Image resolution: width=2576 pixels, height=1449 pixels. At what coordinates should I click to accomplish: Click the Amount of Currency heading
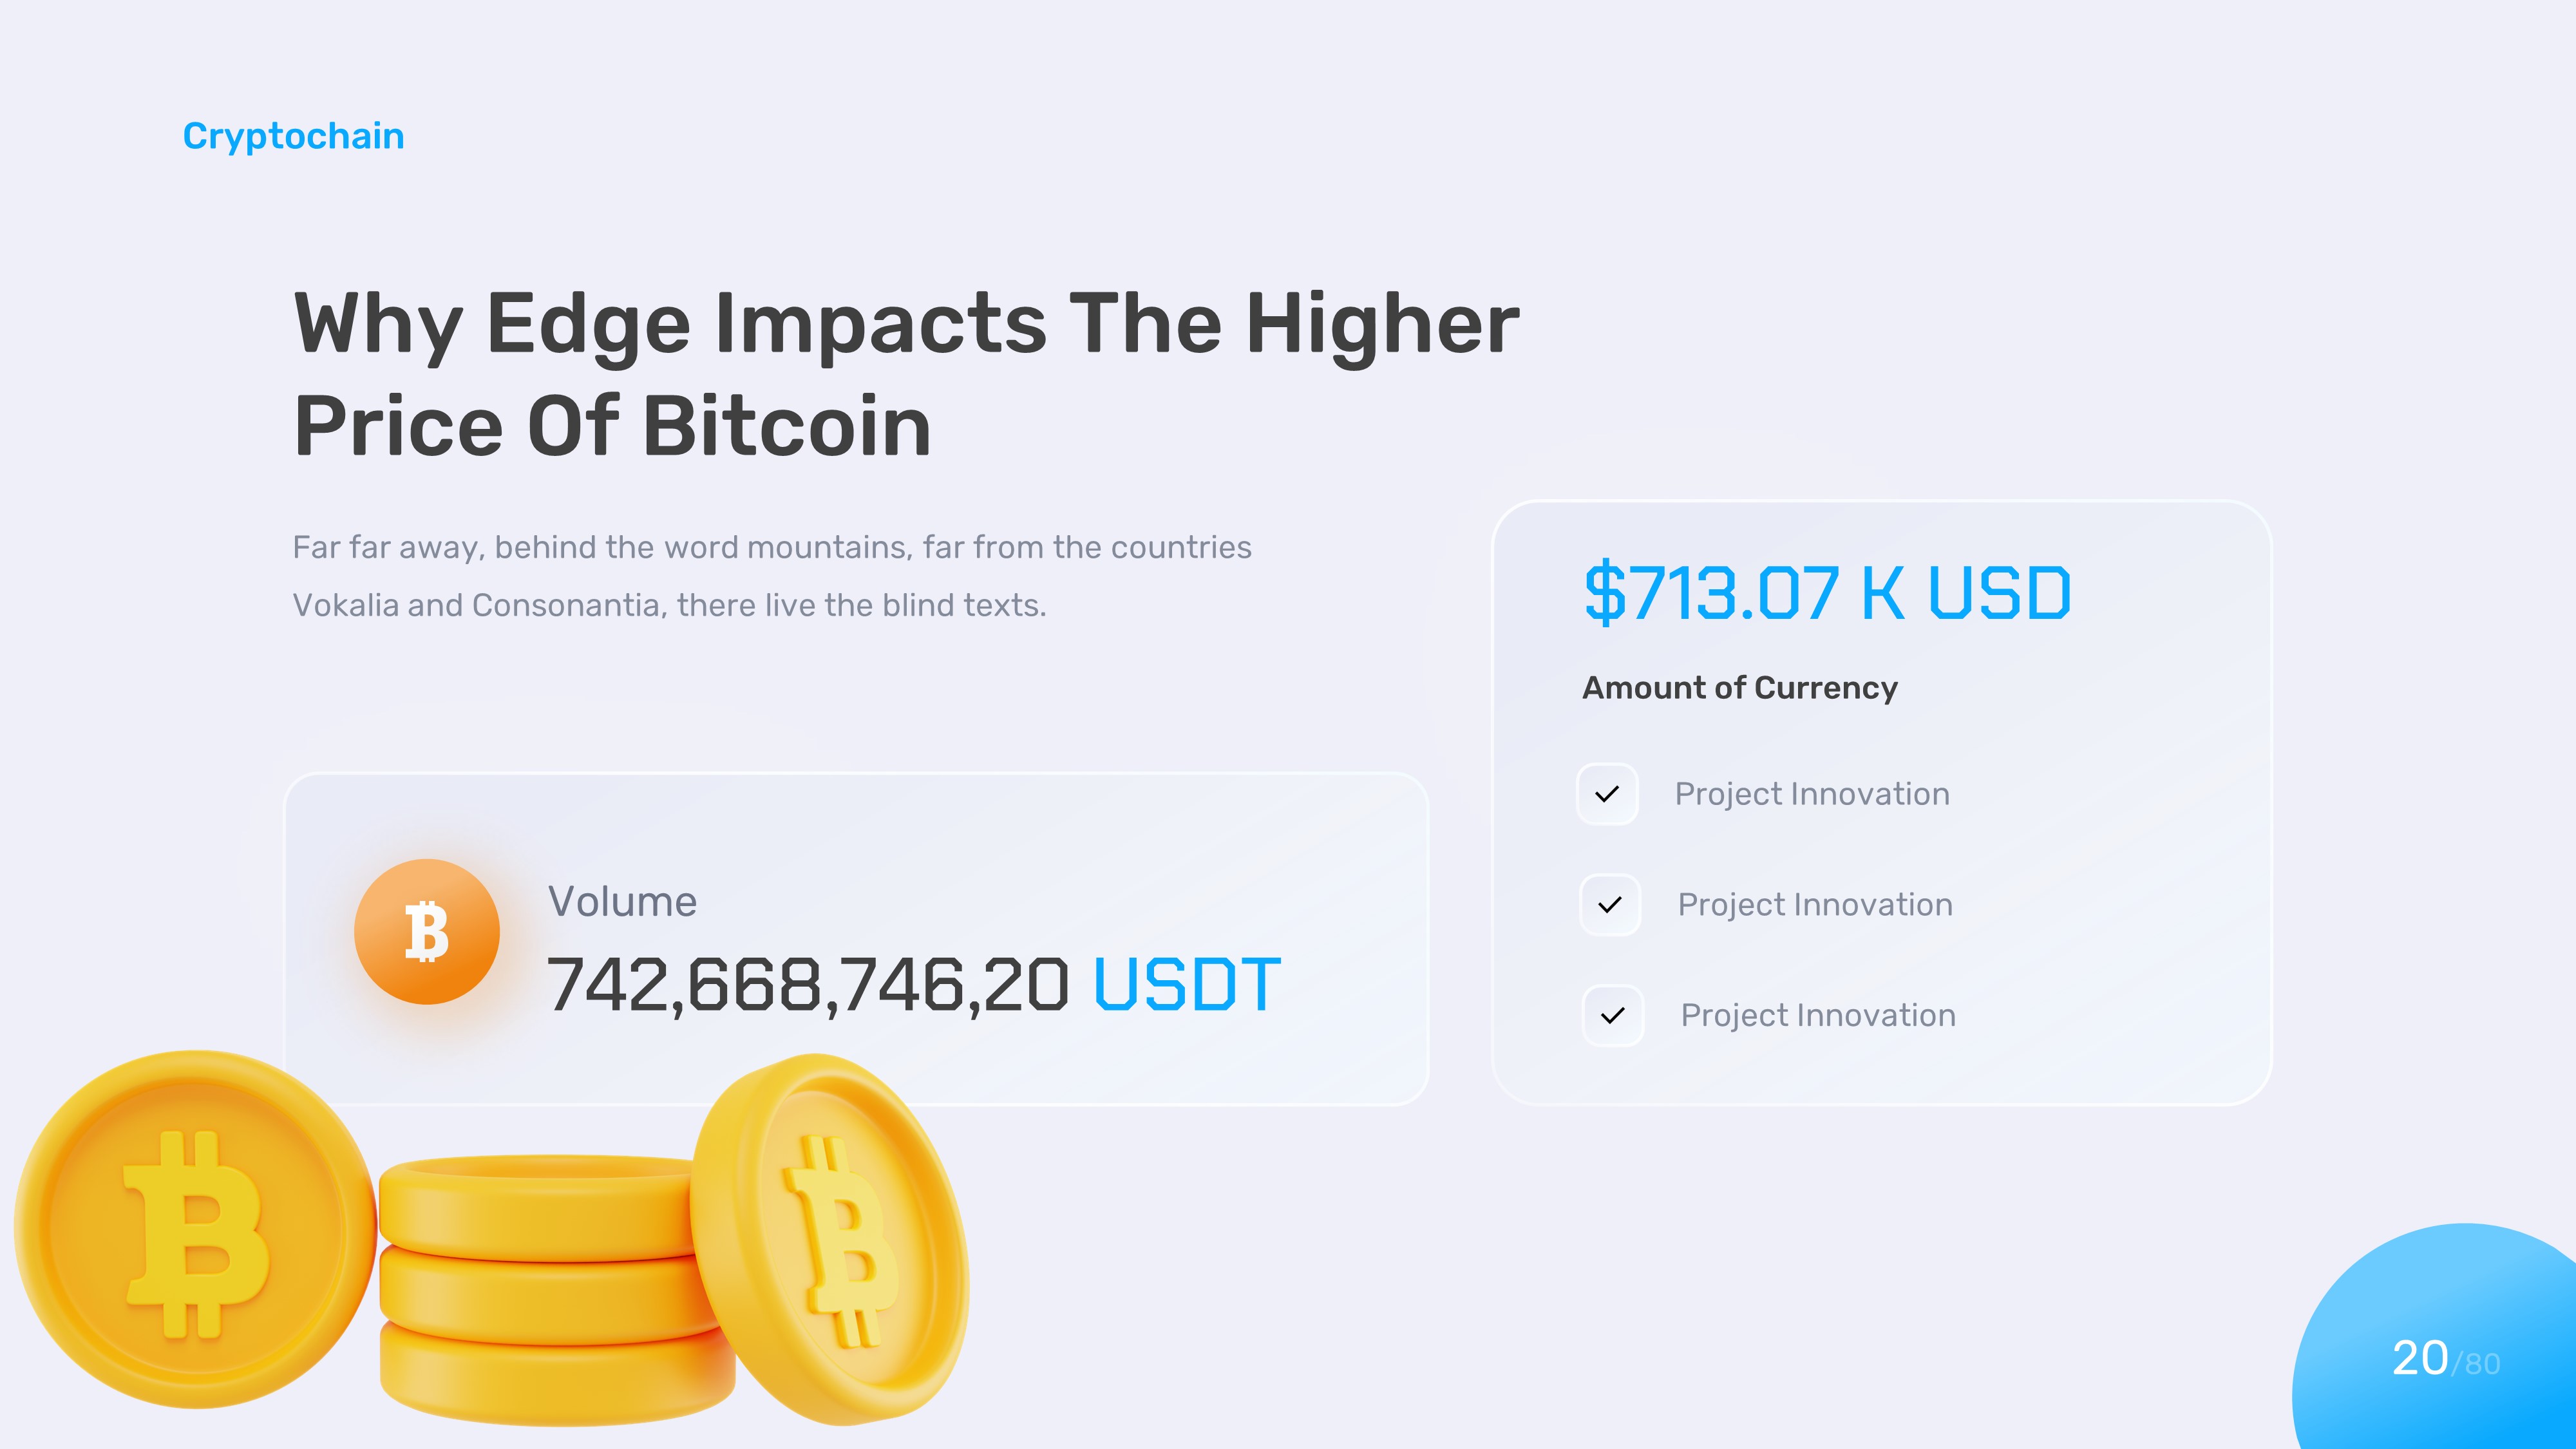click(x=1739, y=688)
